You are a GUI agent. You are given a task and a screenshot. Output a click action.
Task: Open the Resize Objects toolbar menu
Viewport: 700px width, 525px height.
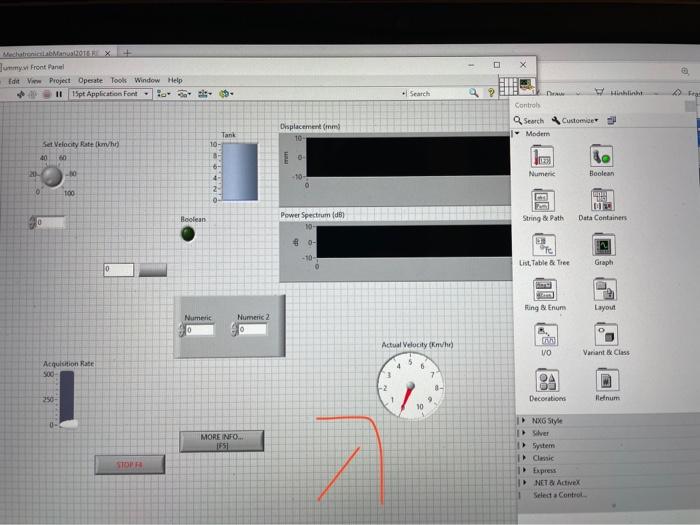tap(205, 94)
